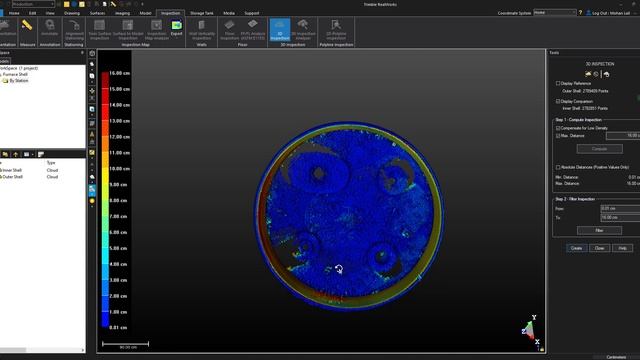
Task: Open the FF/FL Analysis (ASTM E1155) tool
Action: (253, 29)
